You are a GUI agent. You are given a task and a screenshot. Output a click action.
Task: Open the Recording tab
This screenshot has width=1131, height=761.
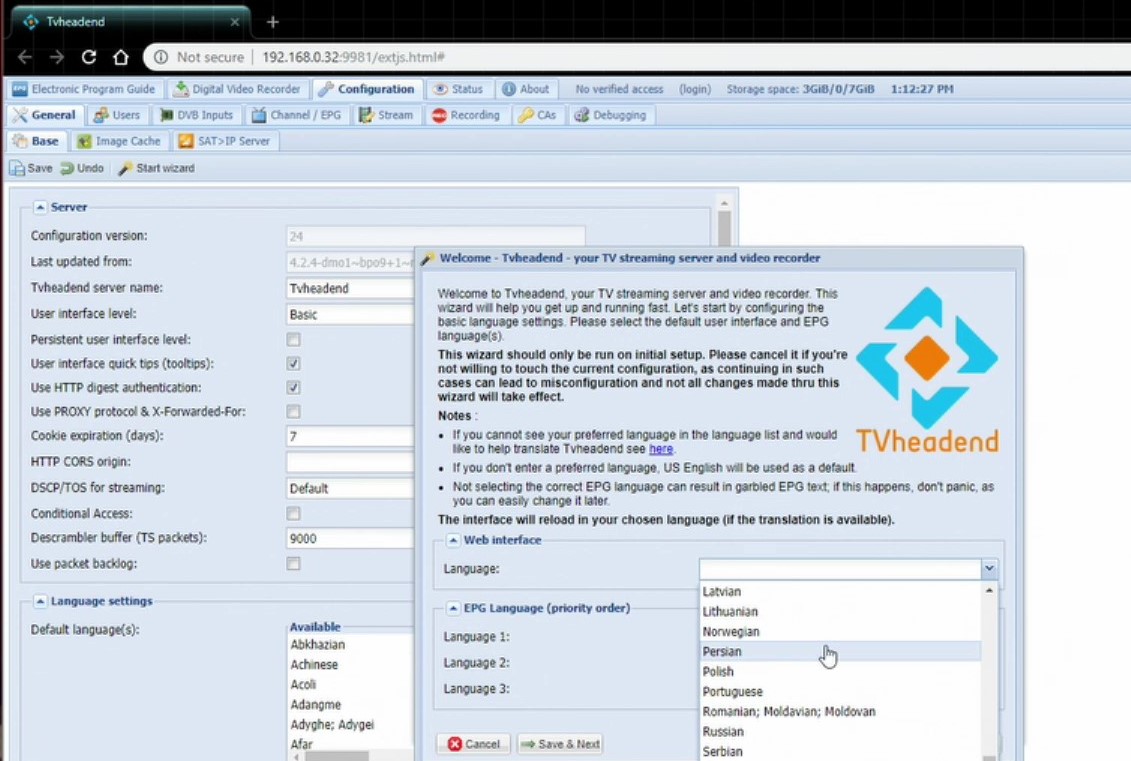tap(466, 115)
